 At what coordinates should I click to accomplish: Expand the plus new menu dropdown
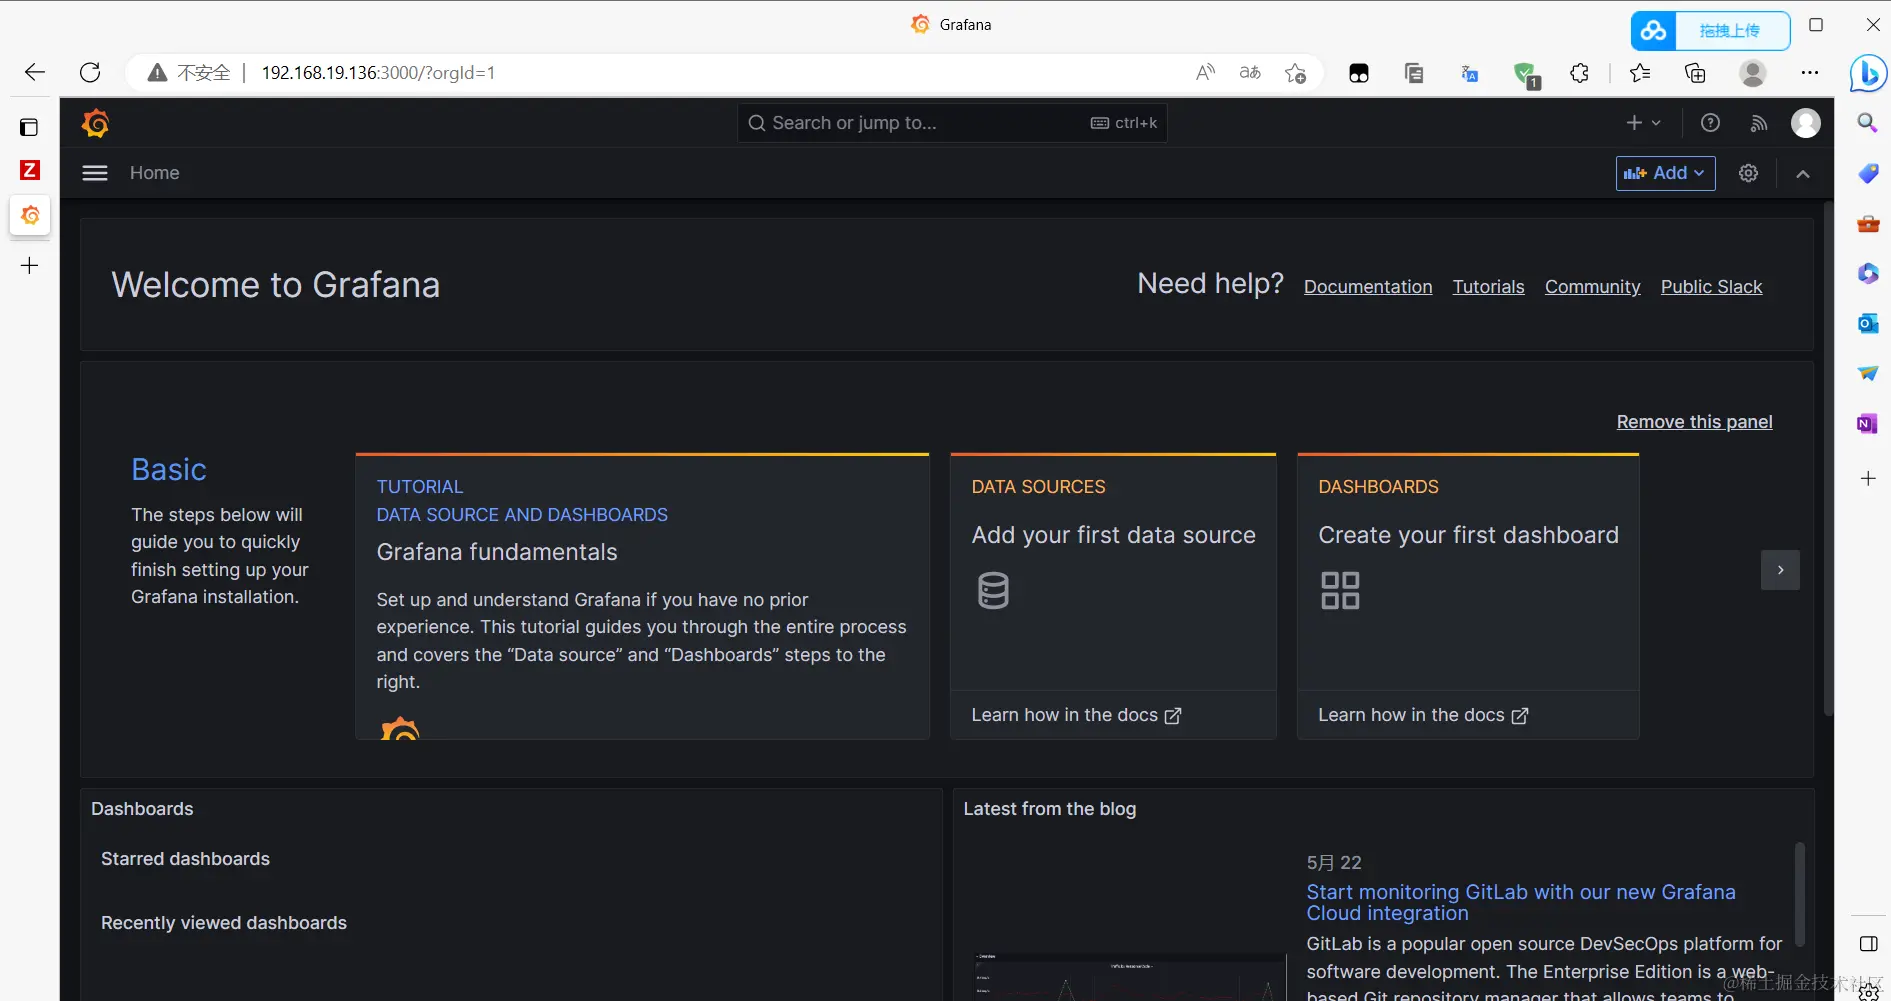pyautogui.click(x=1643, y=123)
